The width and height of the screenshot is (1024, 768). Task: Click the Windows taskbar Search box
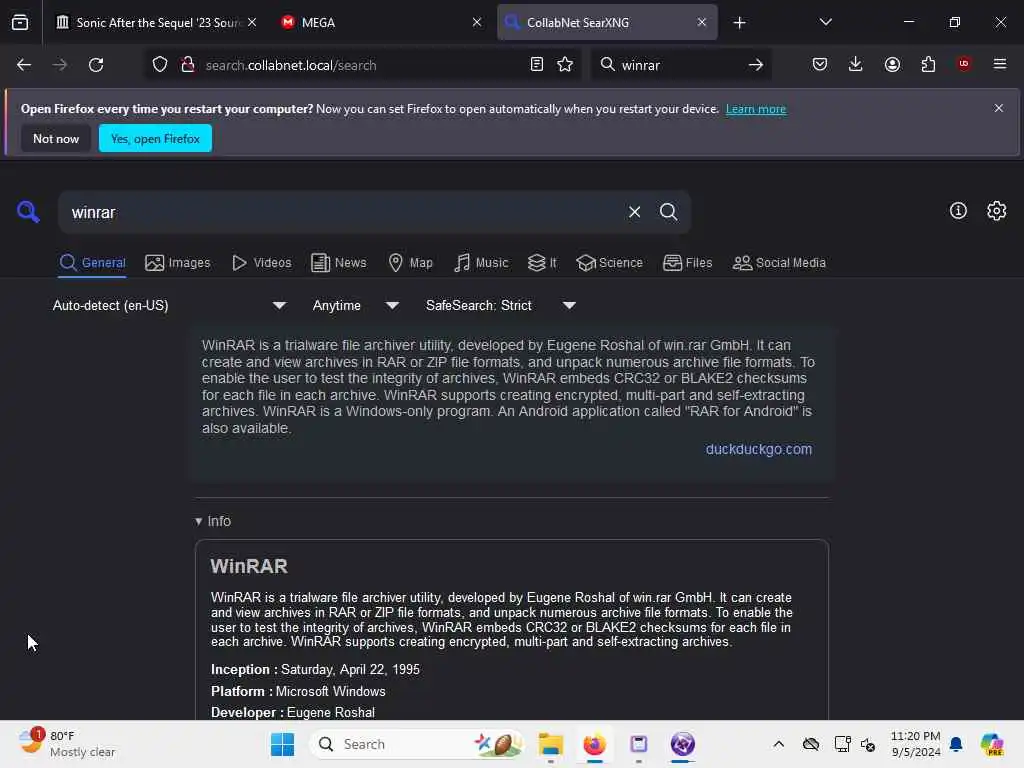pyautogui.click(x=417, y=744)
